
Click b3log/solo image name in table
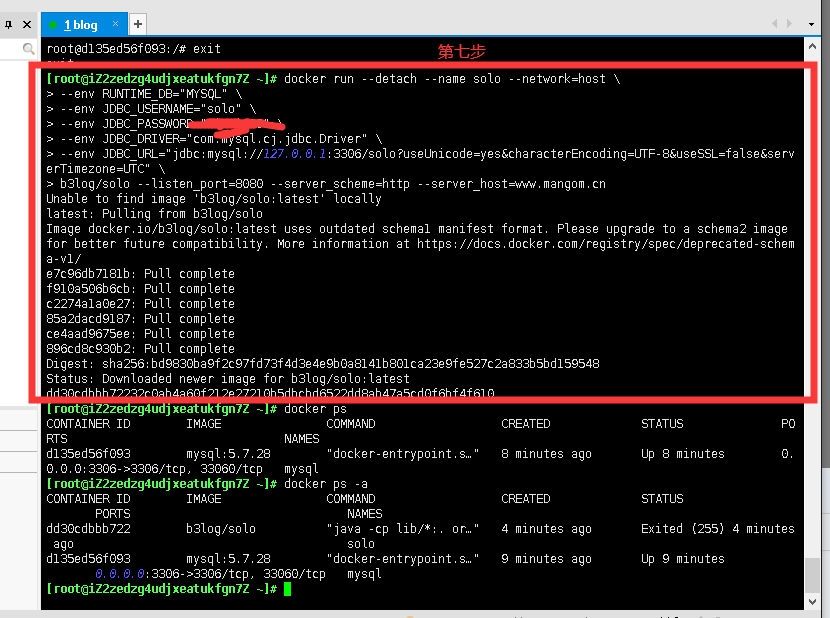221,529
